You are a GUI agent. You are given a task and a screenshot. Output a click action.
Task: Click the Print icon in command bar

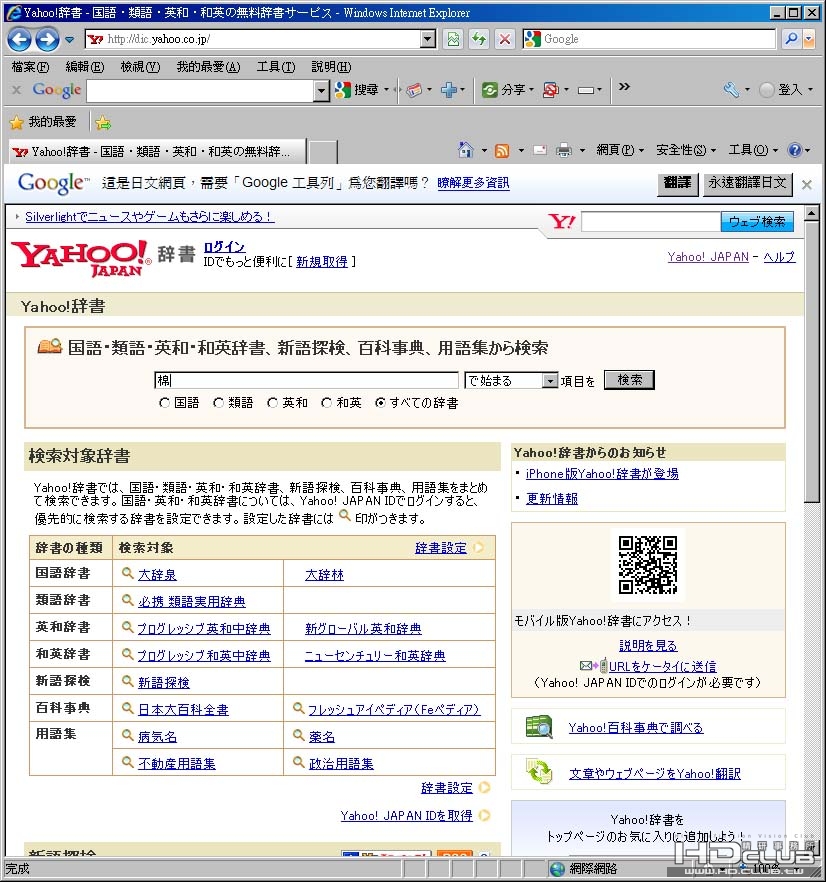tap(563, 150)
